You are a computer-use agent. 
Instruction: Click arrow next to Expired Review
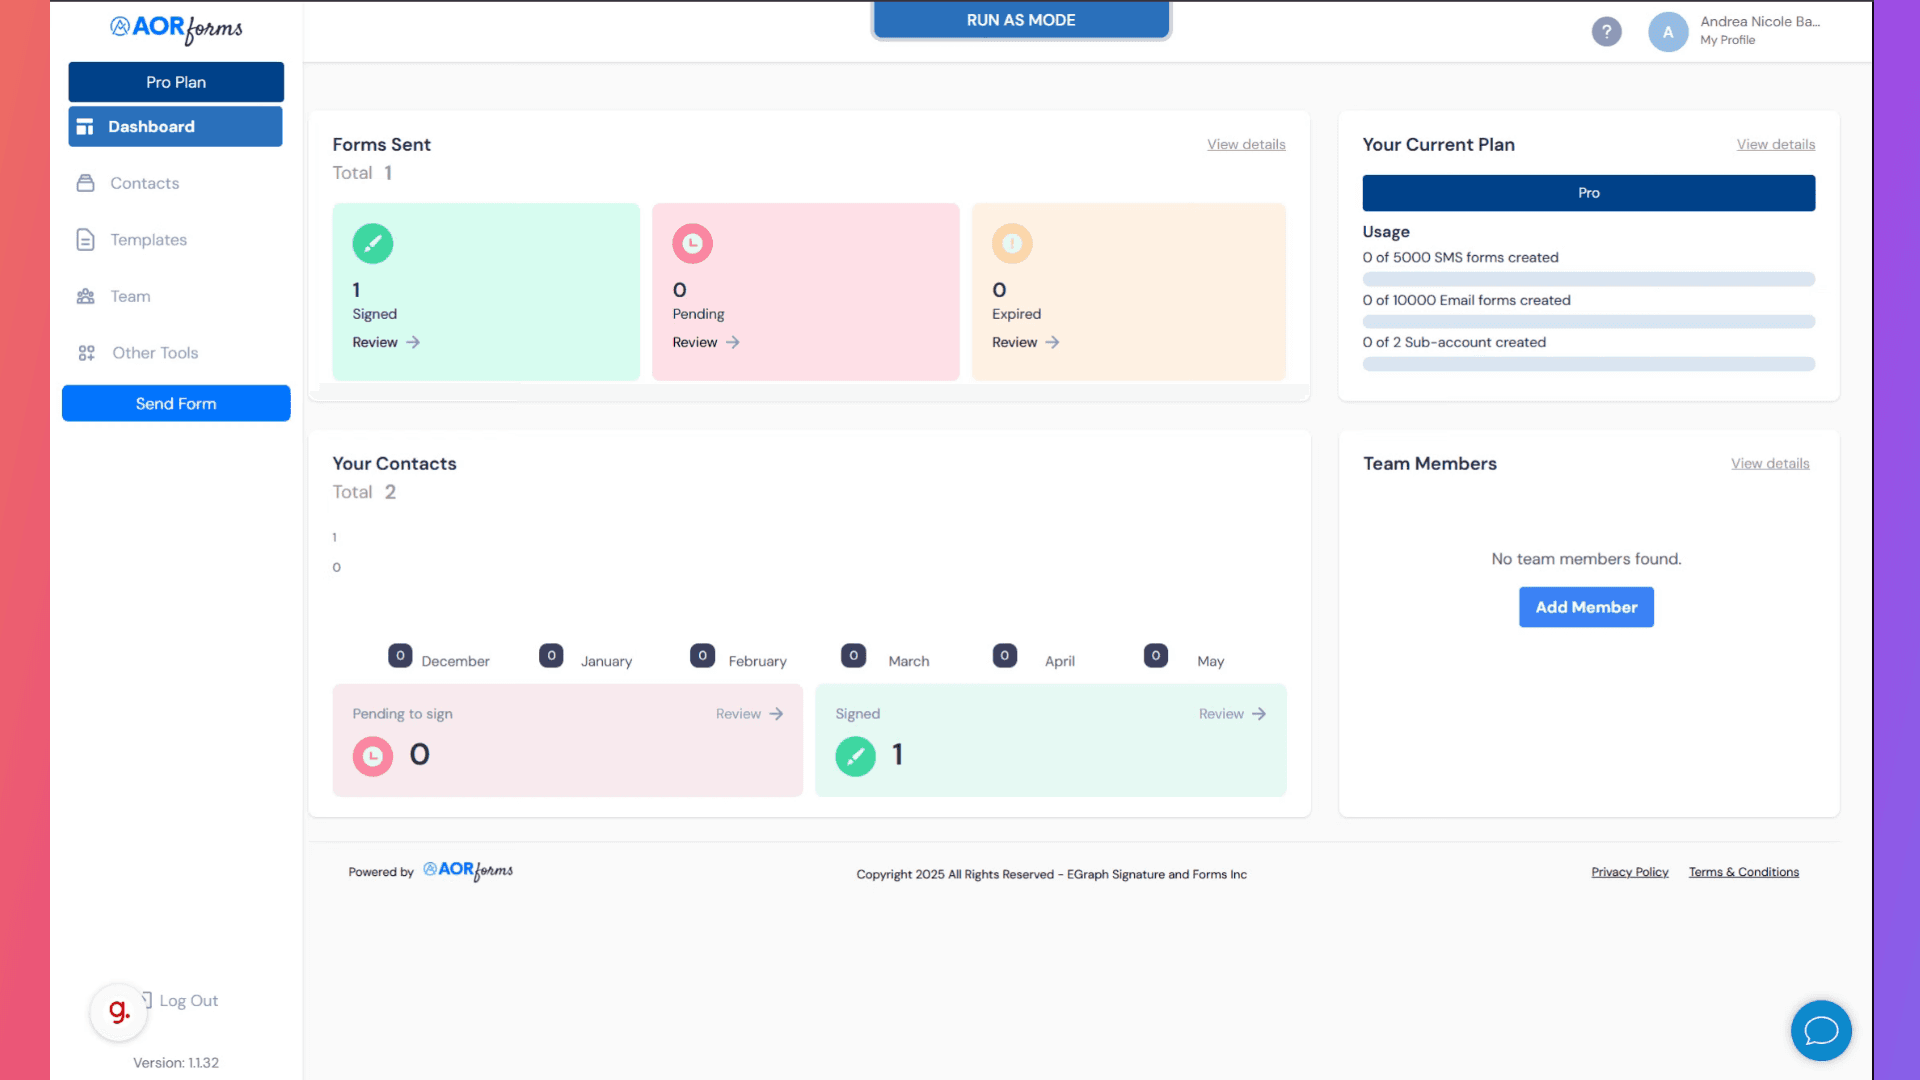click(1052, 342)
